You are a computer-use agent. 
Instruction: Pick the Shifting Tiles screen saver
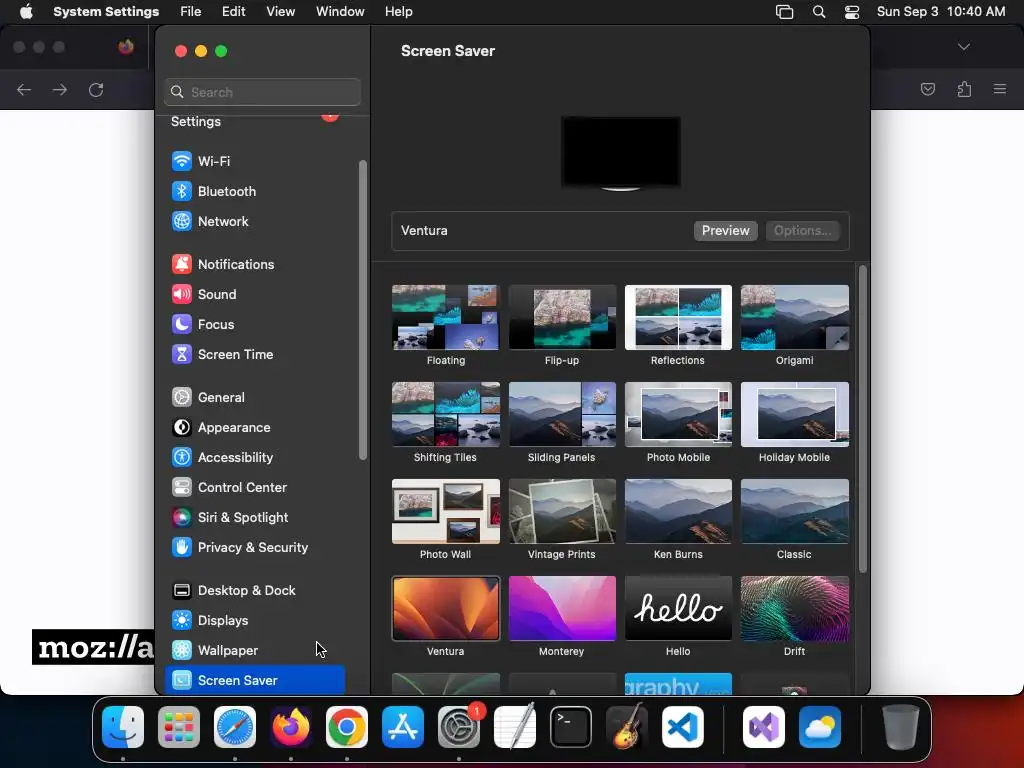coord(446,415)
